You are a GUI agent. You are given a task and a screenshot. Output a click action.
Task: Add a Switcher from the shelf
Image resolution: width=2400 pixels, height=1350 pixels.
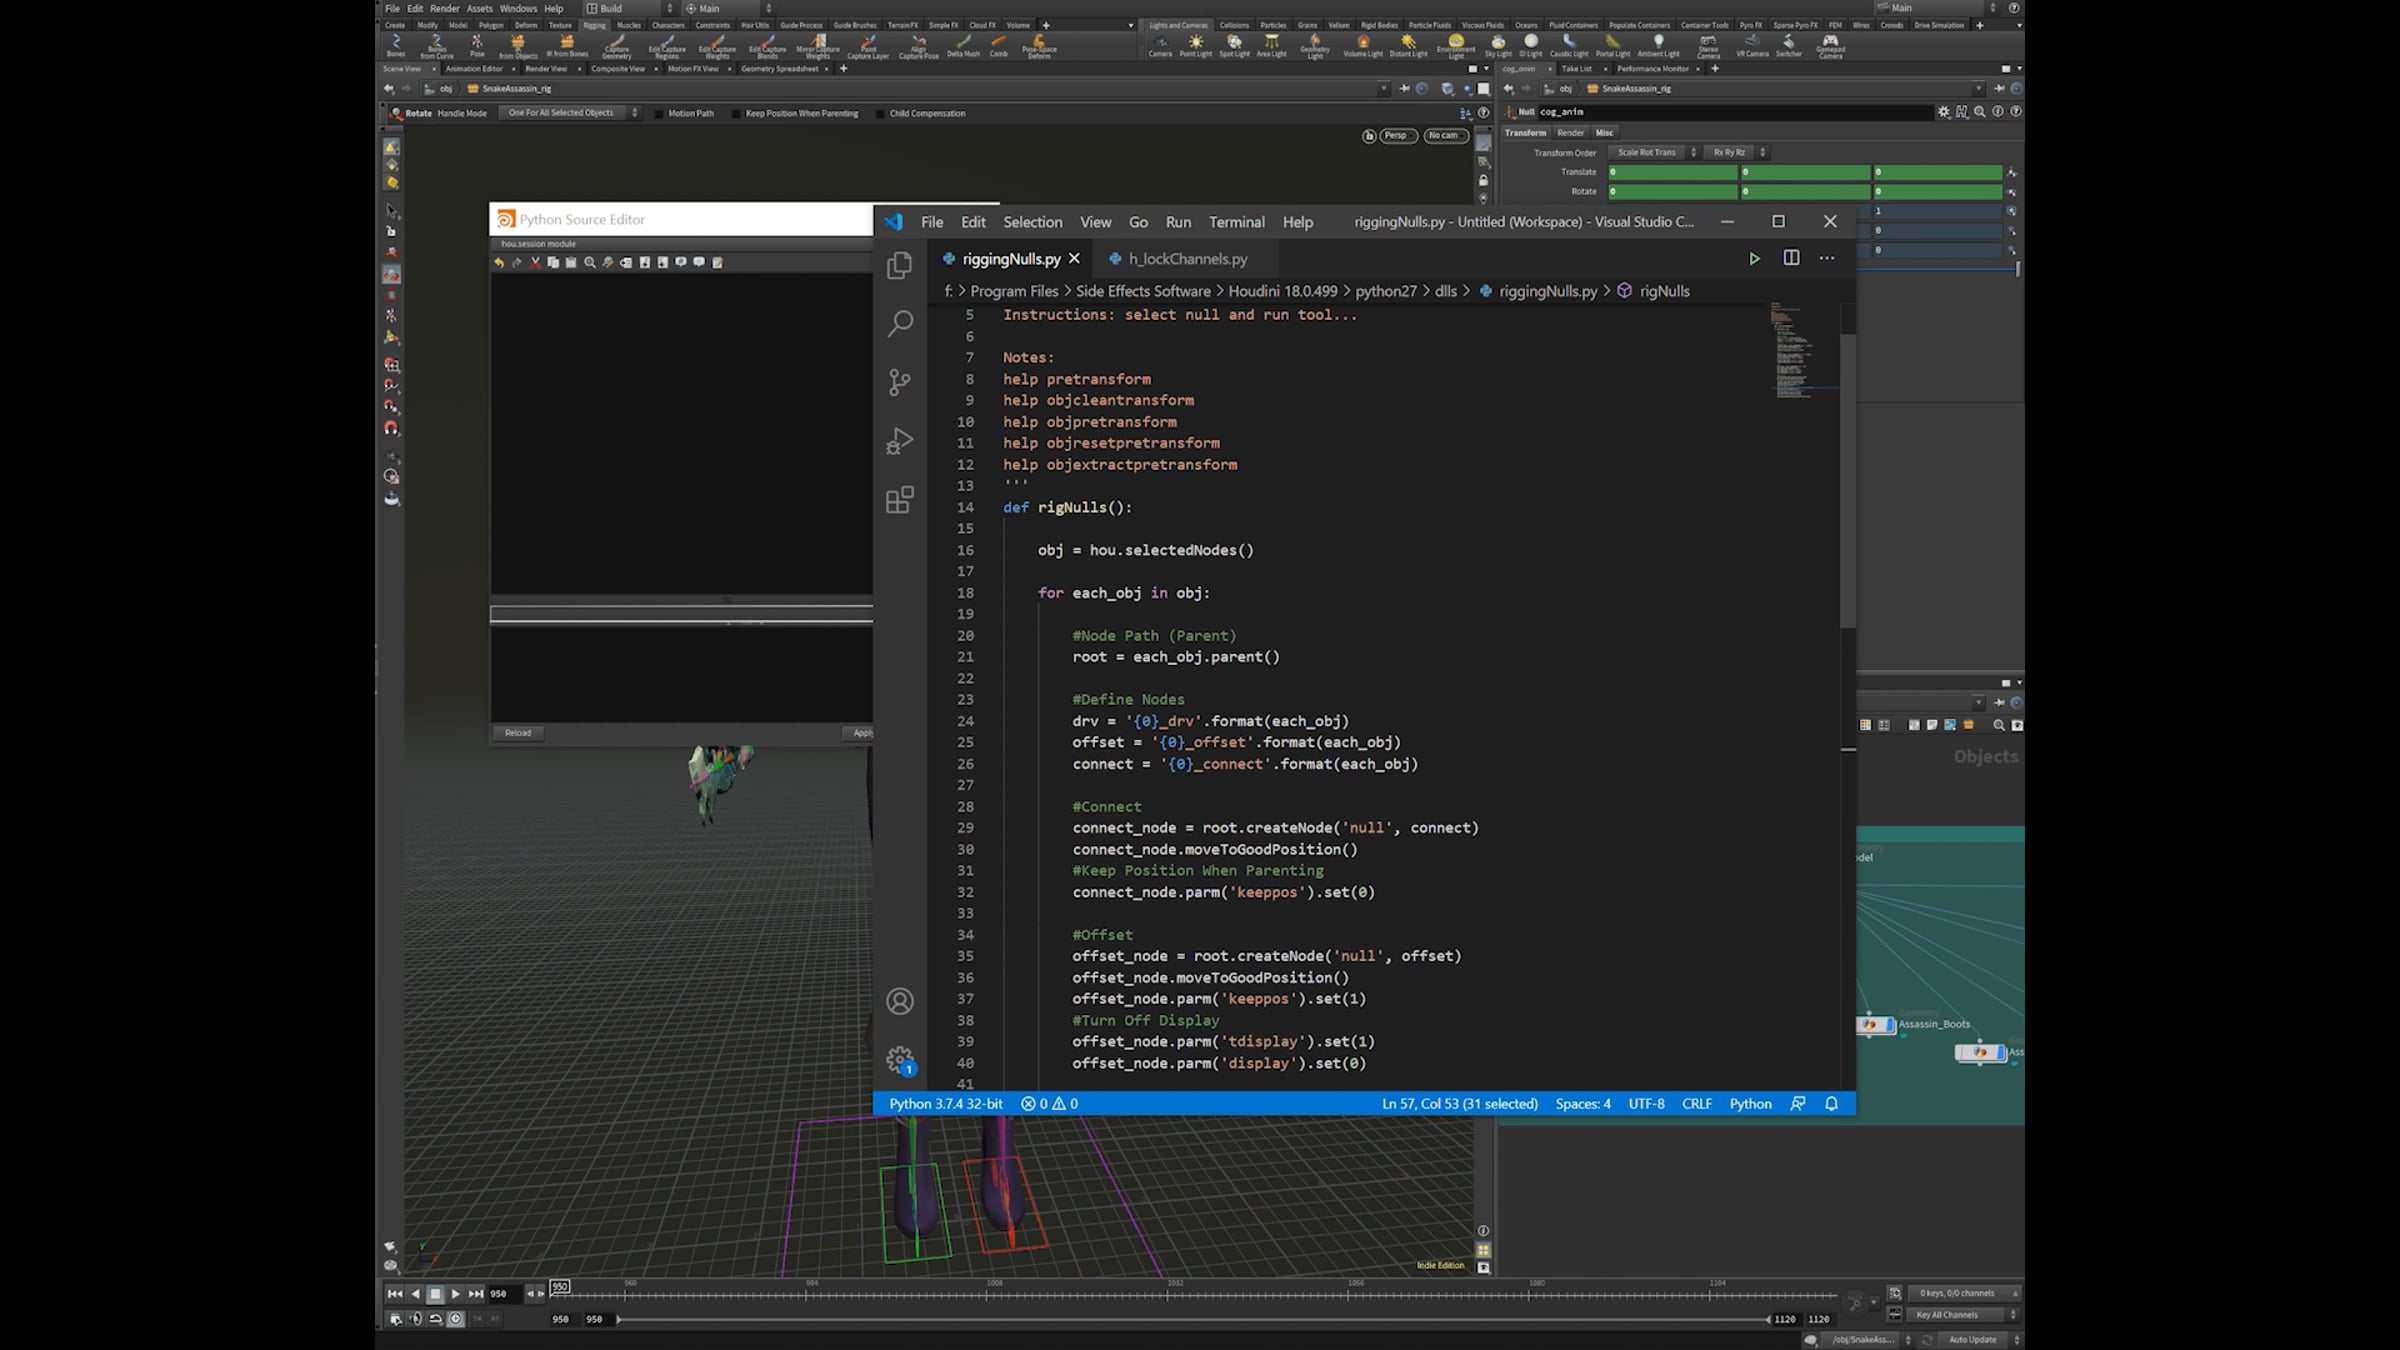[x=1788, y=46]
